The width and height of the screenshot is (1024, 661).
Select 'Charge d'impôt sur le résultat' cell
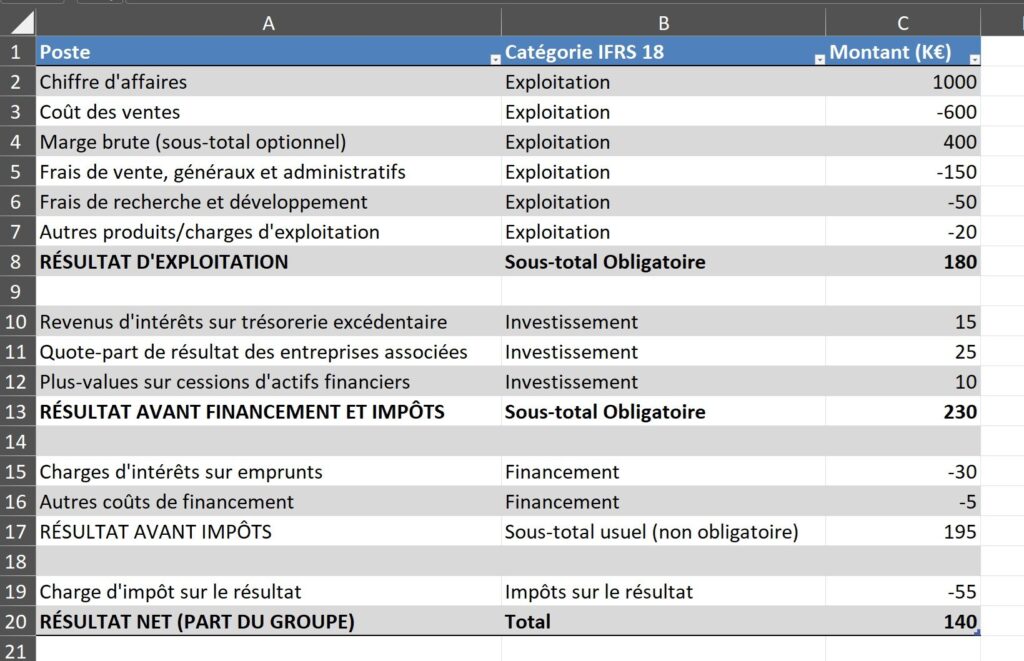[268, 591]
